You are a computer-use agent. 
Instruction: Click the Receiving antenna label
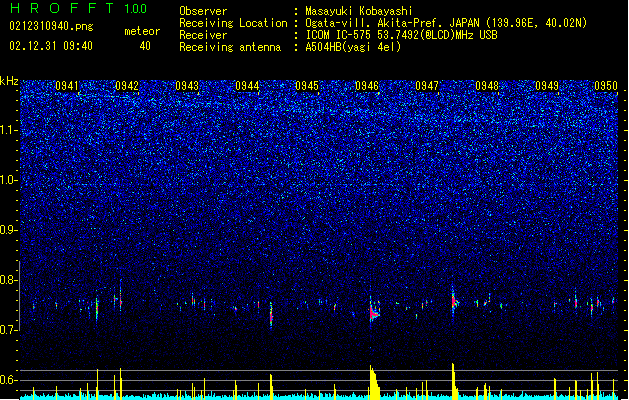(x=230, y=47)
